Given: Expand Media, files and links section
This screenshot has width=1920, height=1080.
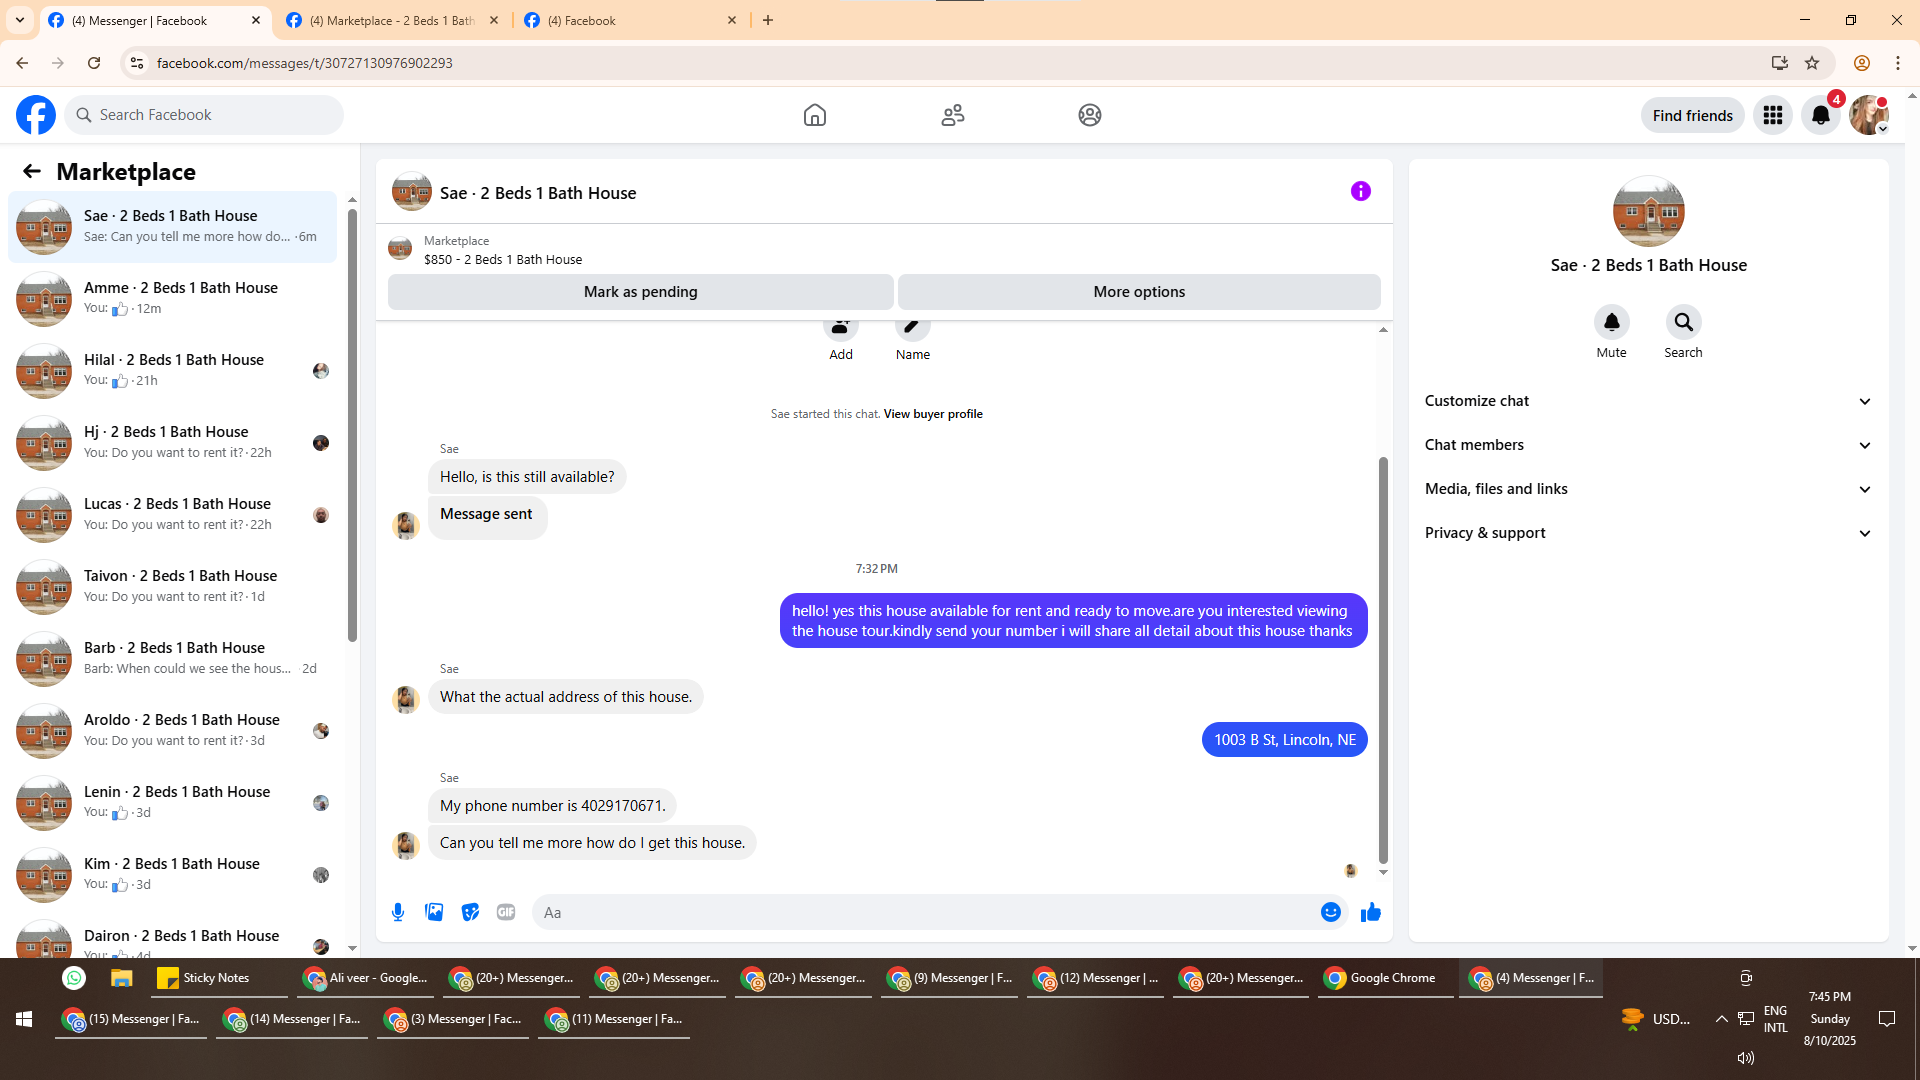Looking at the screenshot, I should (x=1647, y=489).
